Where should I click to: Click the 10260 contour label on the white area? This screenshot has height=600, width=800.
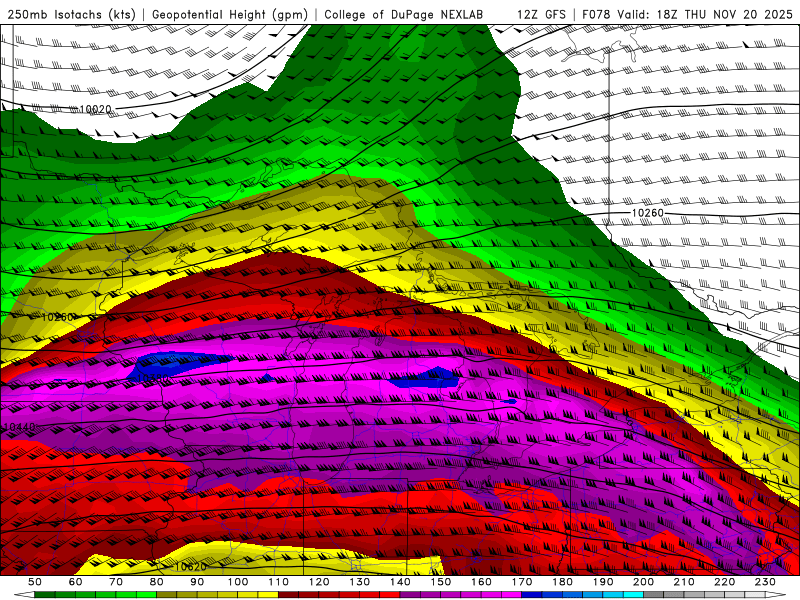647,213
